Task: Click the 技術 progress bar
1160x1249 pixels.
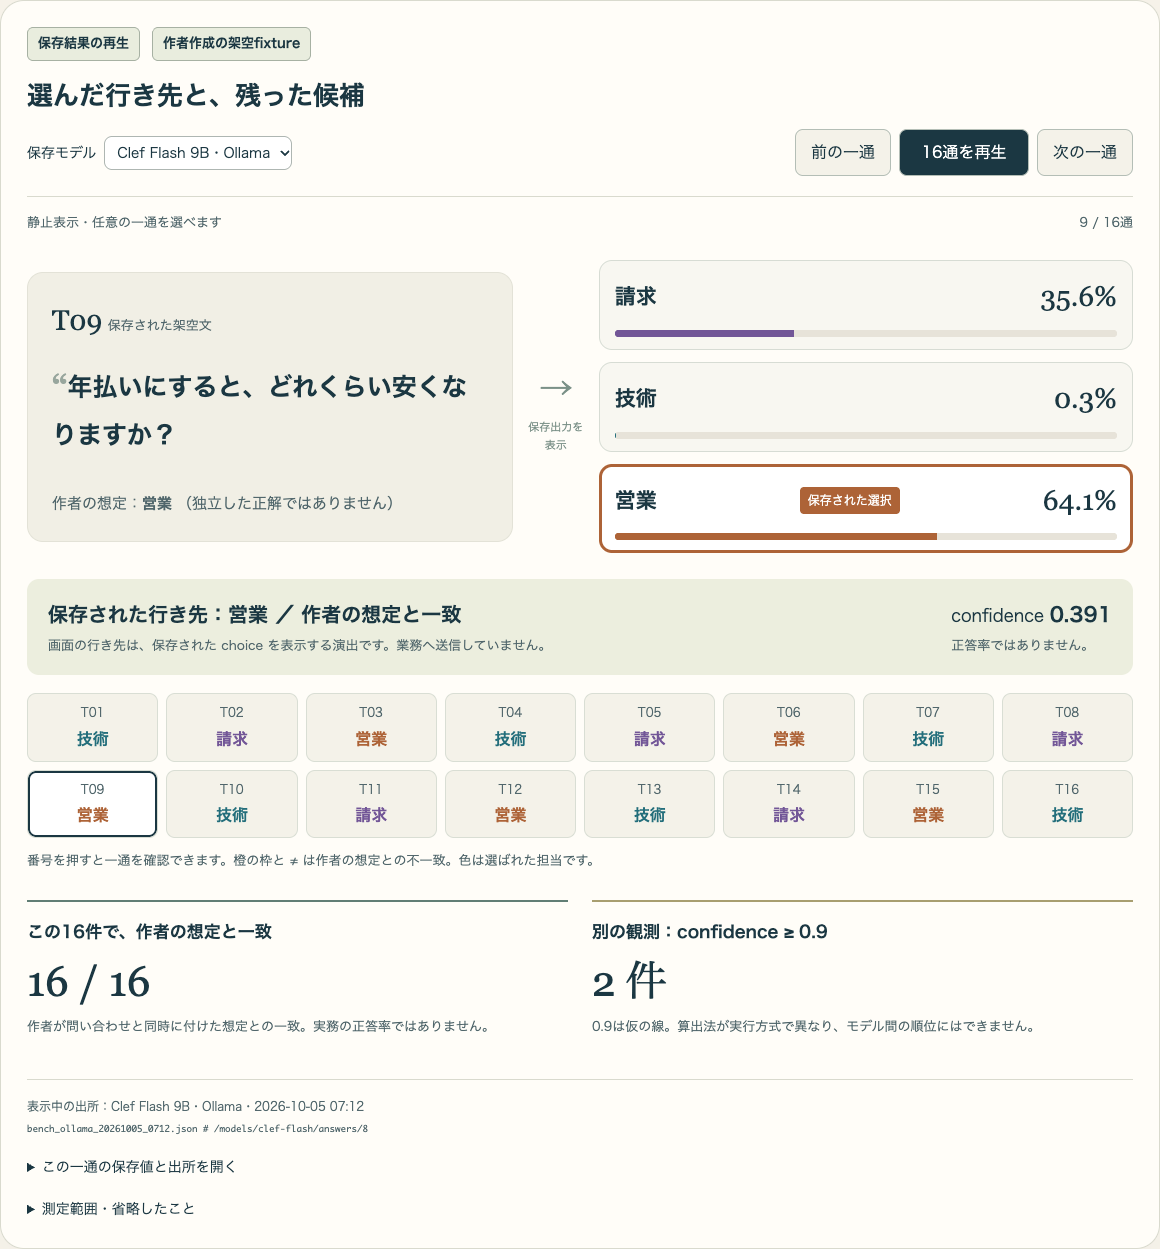Action: [x=866, y=435]
